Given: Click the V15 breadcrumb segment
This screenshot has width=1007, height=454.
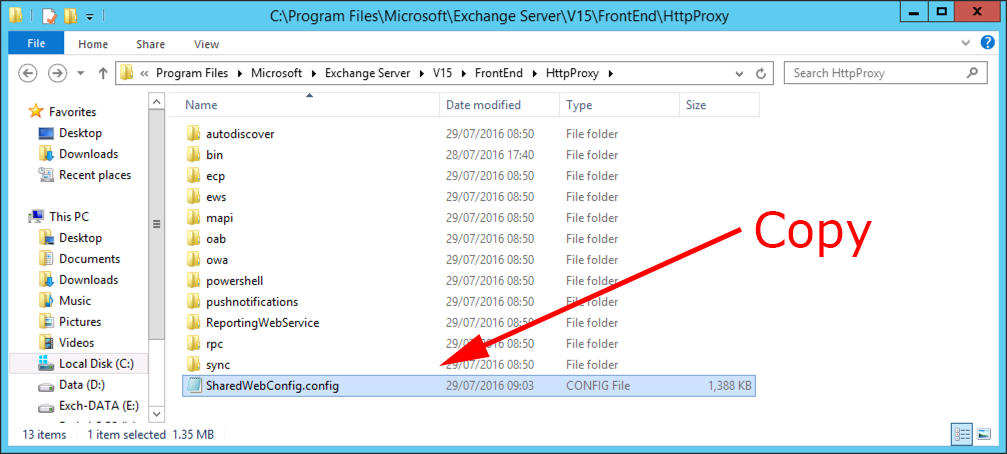Looking at the screenshot, I should point(442,73).
